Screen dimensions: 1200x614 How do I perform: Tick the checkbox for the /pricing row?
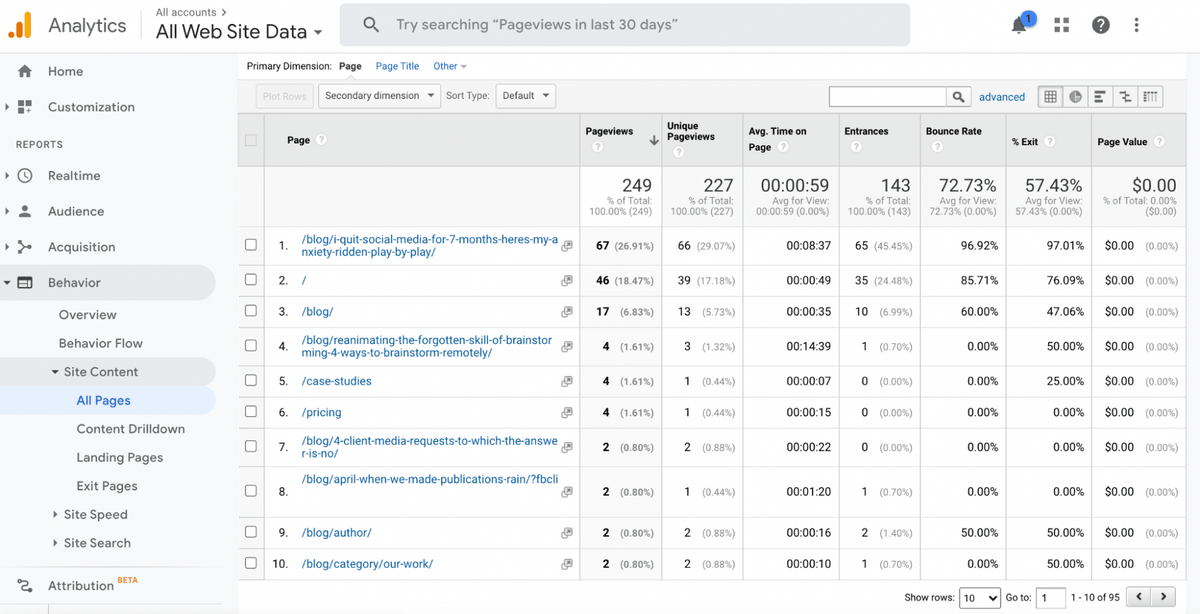251,412
